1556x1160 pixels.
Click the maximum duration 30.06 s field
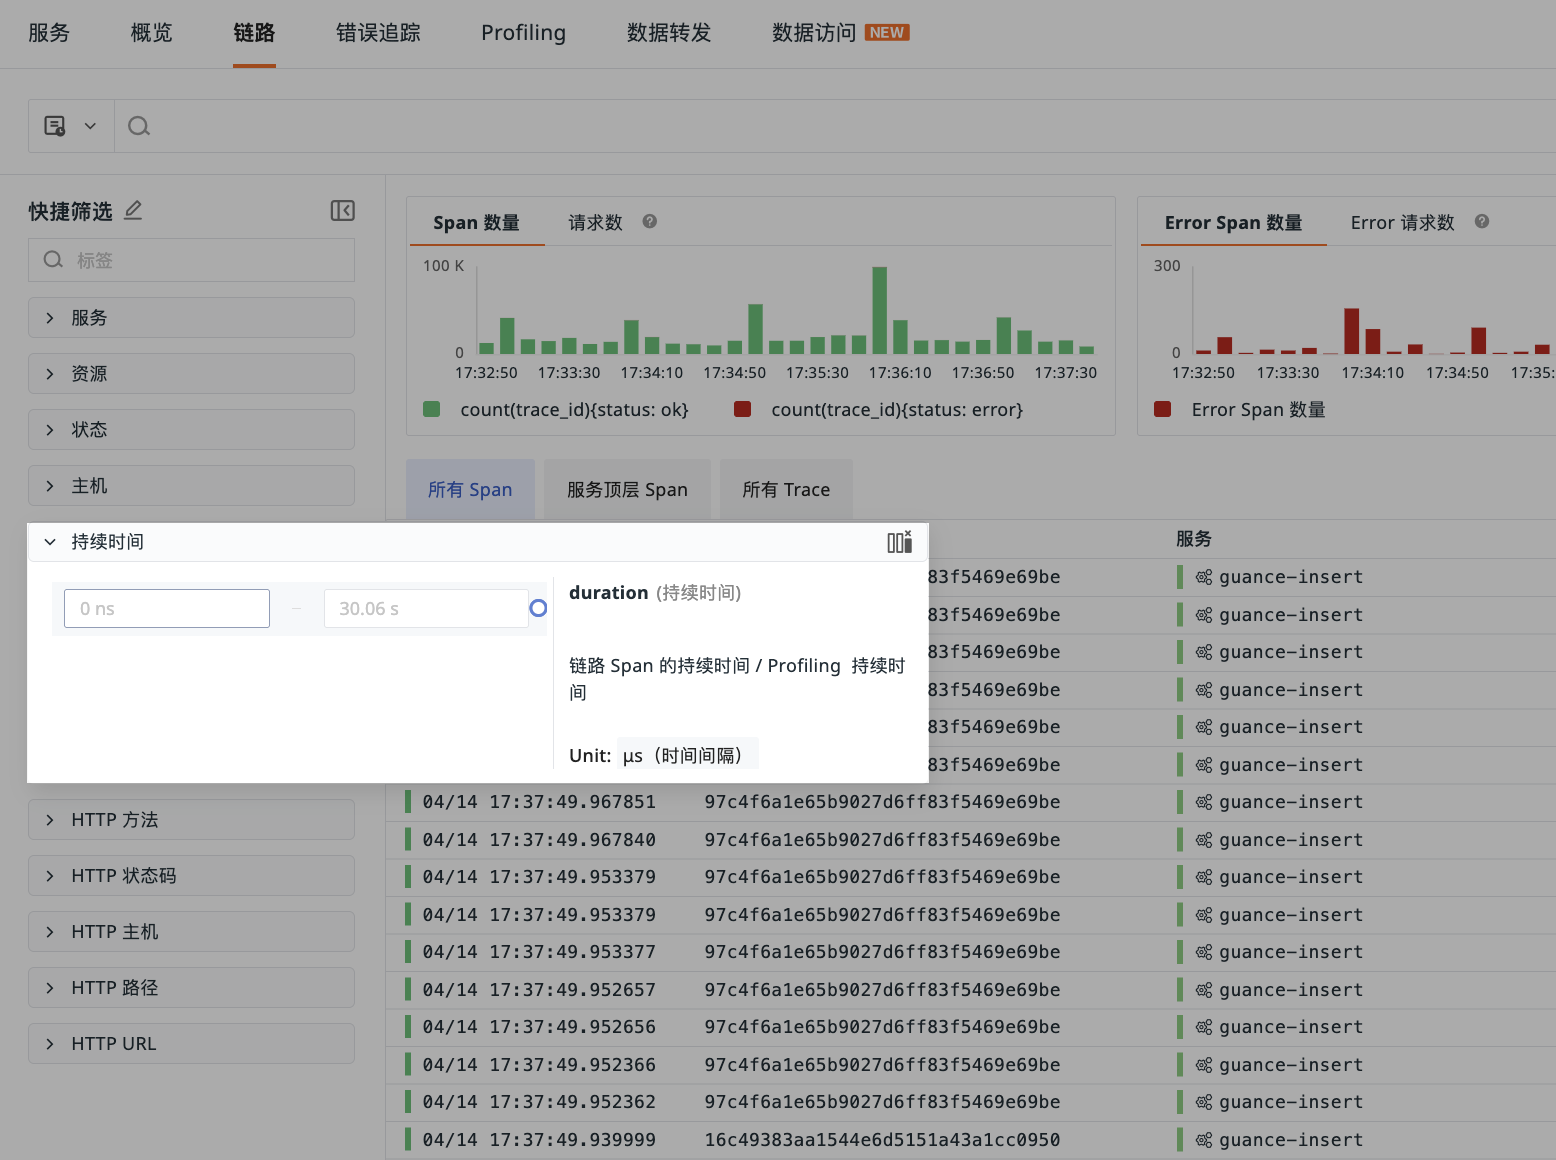426,608
